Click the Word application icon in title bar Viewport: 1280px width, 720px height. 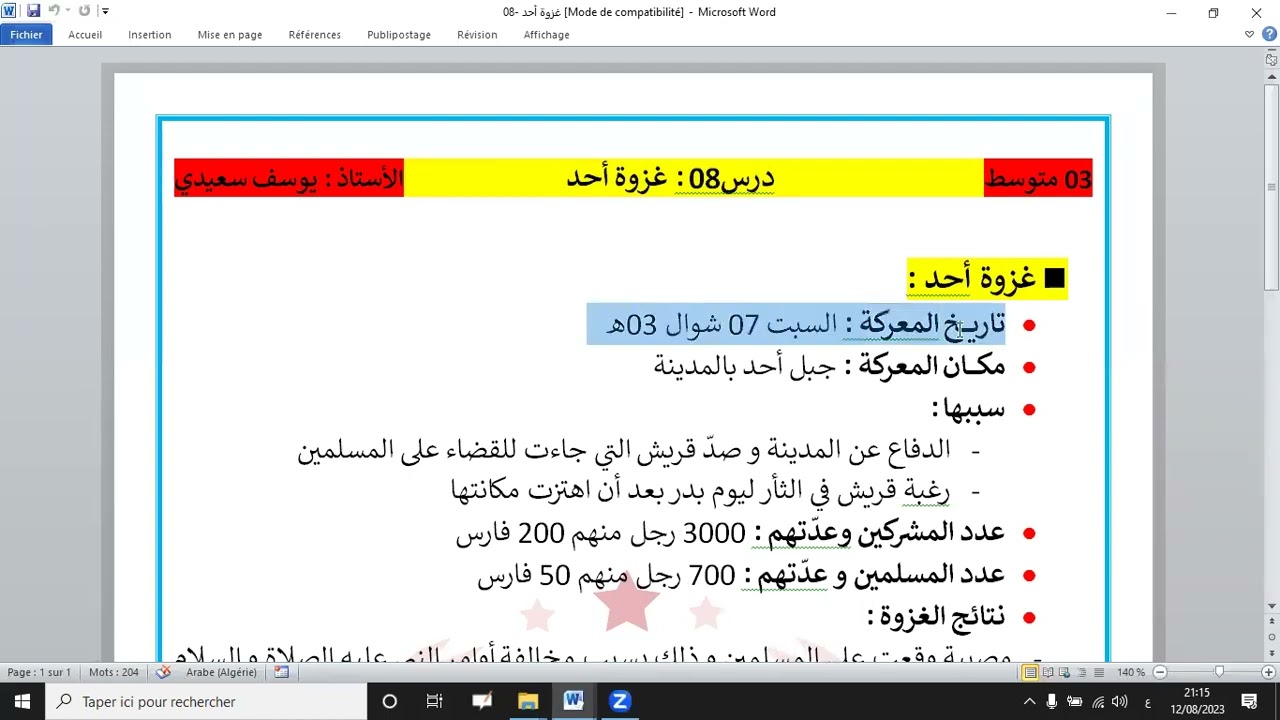click(x=9, y=11)
